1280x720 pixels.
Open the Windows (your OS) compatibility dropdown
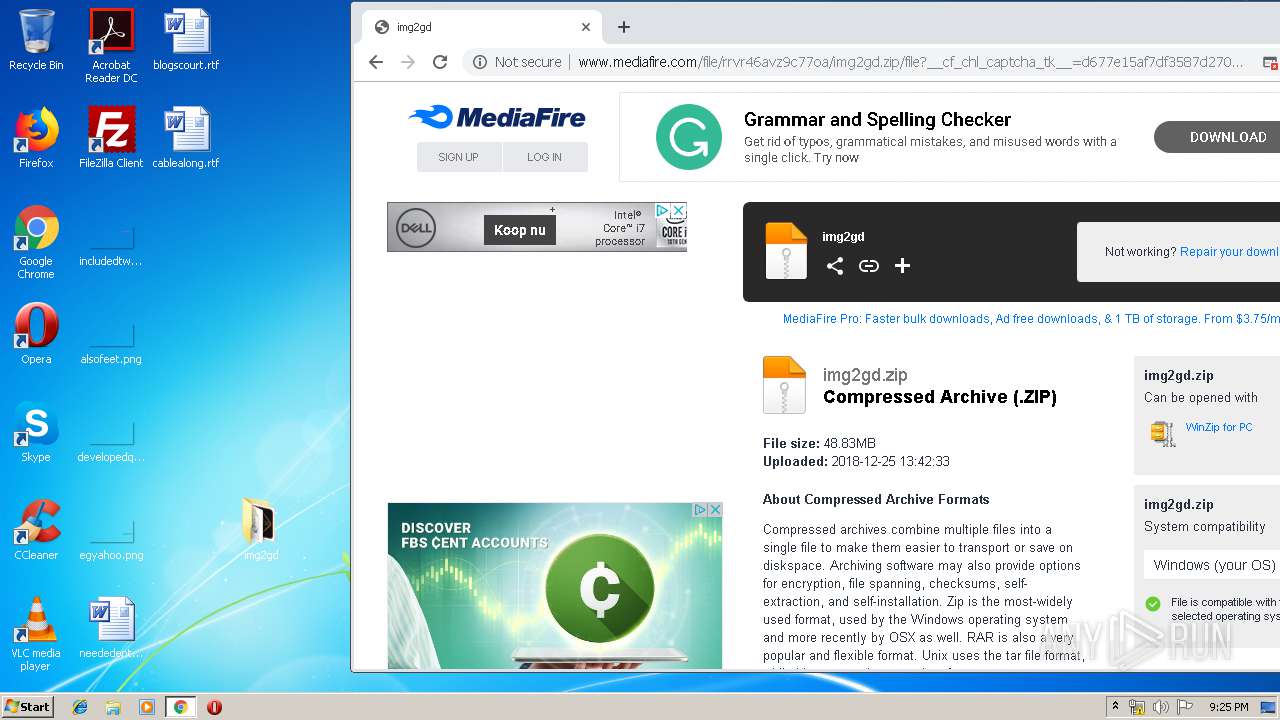(x=1214, y=565)
